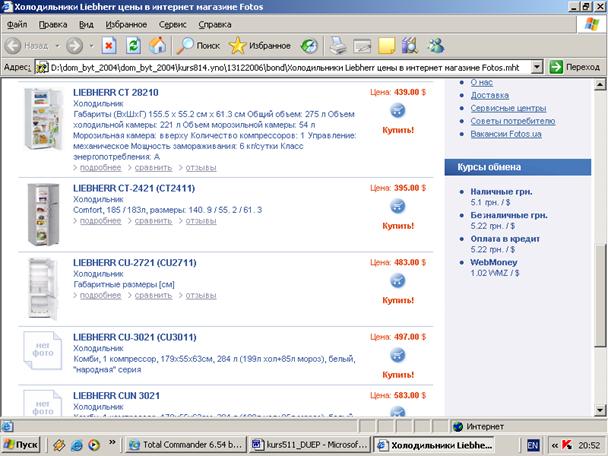
Task: Click the Messenger icon in toolbar
Action: tap(436, 45)
